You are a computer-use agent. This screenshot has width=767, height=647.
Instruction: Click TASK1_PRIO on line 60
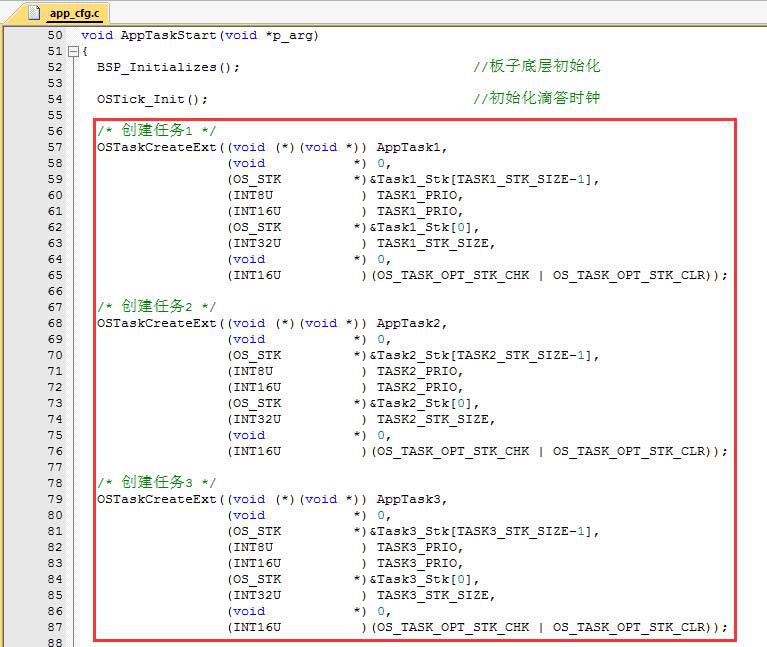tap(417, 195)
